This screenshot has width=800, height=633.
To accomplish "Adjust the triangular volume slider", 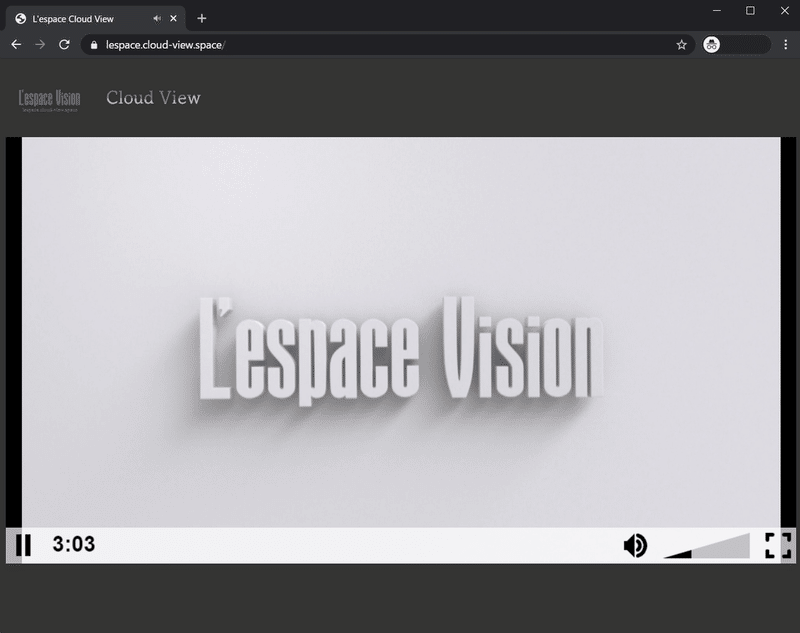I will click(707, 545).
